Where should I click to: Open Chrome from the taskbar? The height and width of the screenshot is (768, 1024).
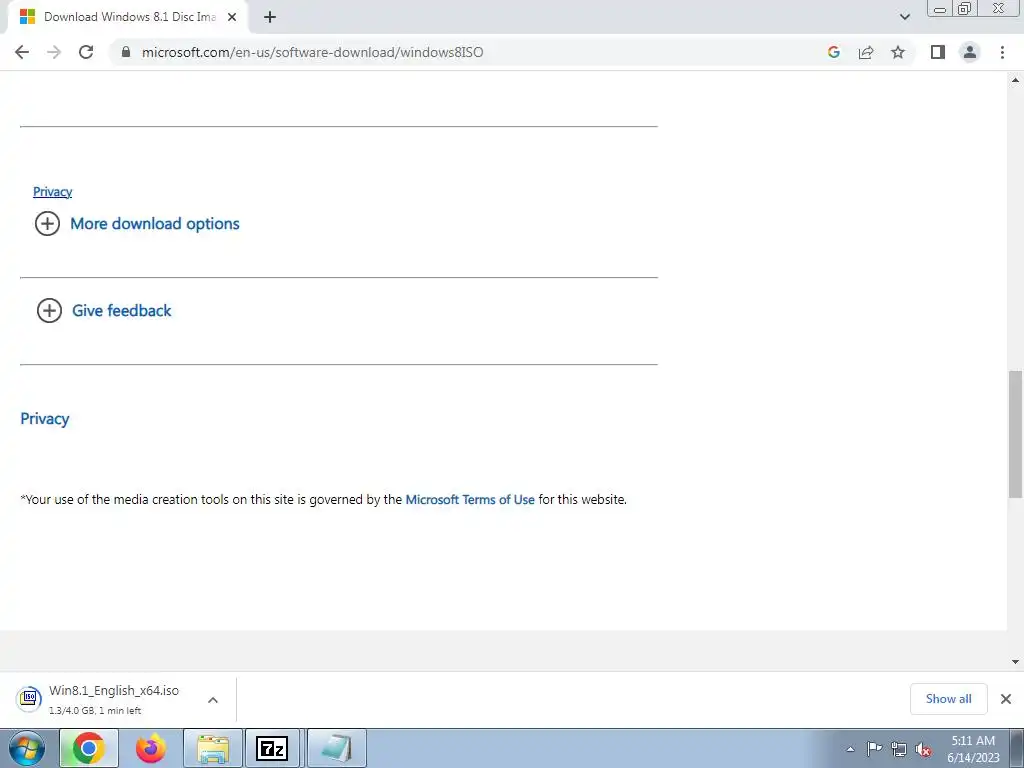point(89,748)
